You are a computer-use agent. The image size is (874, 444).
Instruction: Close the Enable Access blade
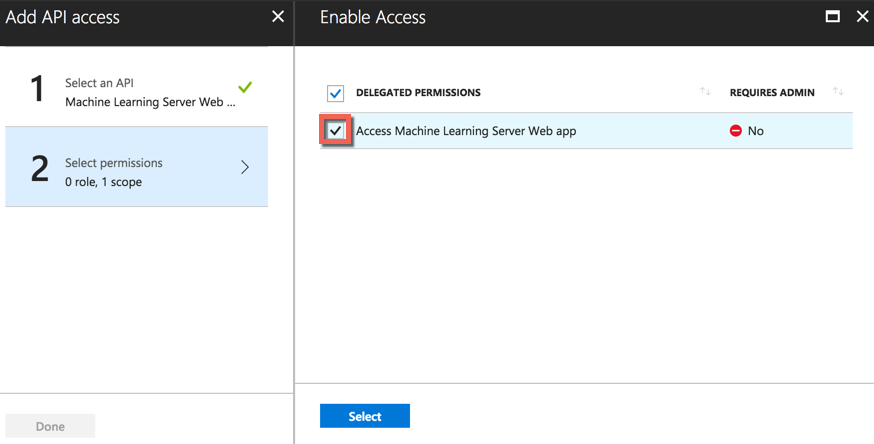tap(862, 16)
